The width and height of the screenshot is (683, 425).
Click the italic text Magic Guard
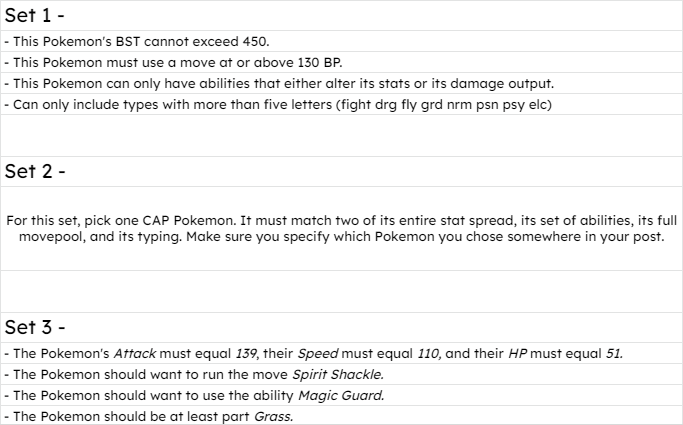[341, 395]
